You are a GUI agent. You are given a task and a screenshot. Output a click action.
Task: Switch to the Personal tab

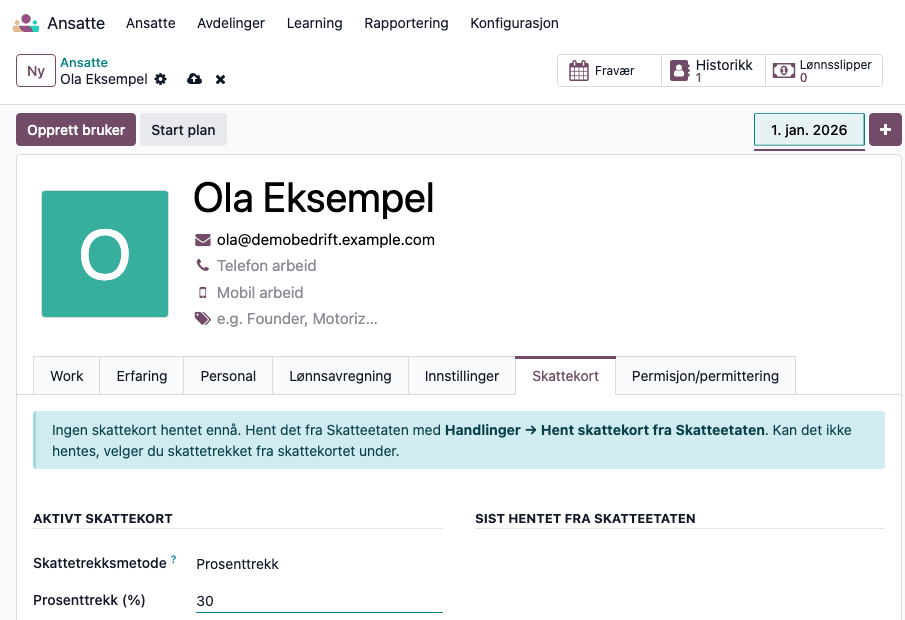[x=228, y=376]
